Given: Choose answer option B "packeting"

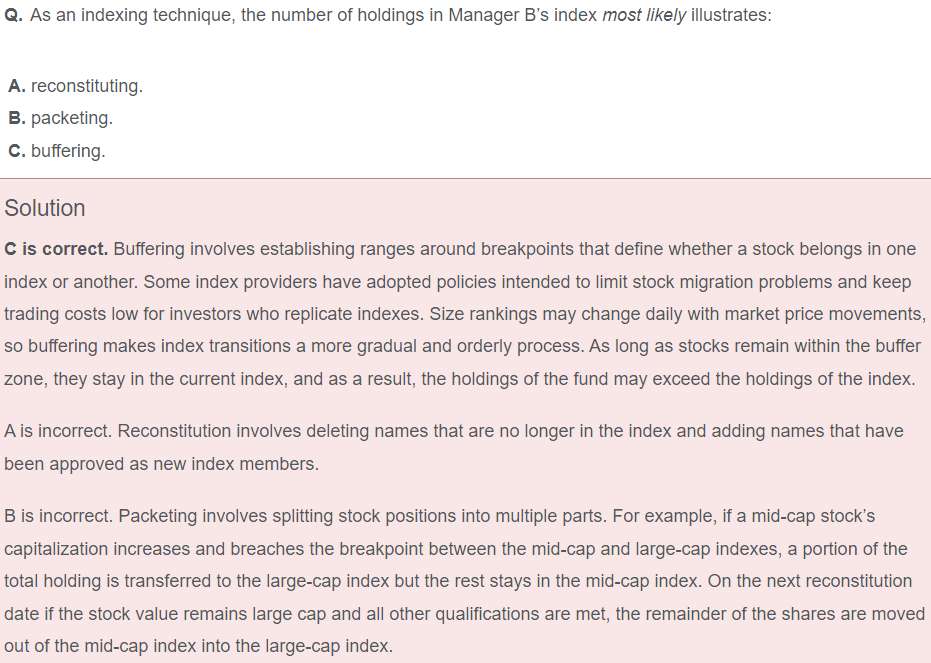Looking at the screenshot, I should (x=71, y=118).
